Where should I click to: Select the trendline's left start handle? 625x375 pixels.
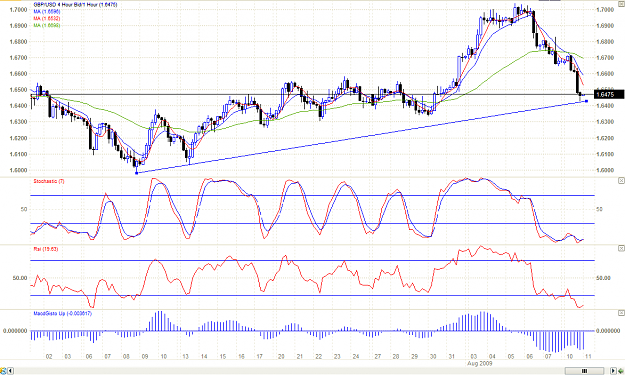tap(137, 173)
